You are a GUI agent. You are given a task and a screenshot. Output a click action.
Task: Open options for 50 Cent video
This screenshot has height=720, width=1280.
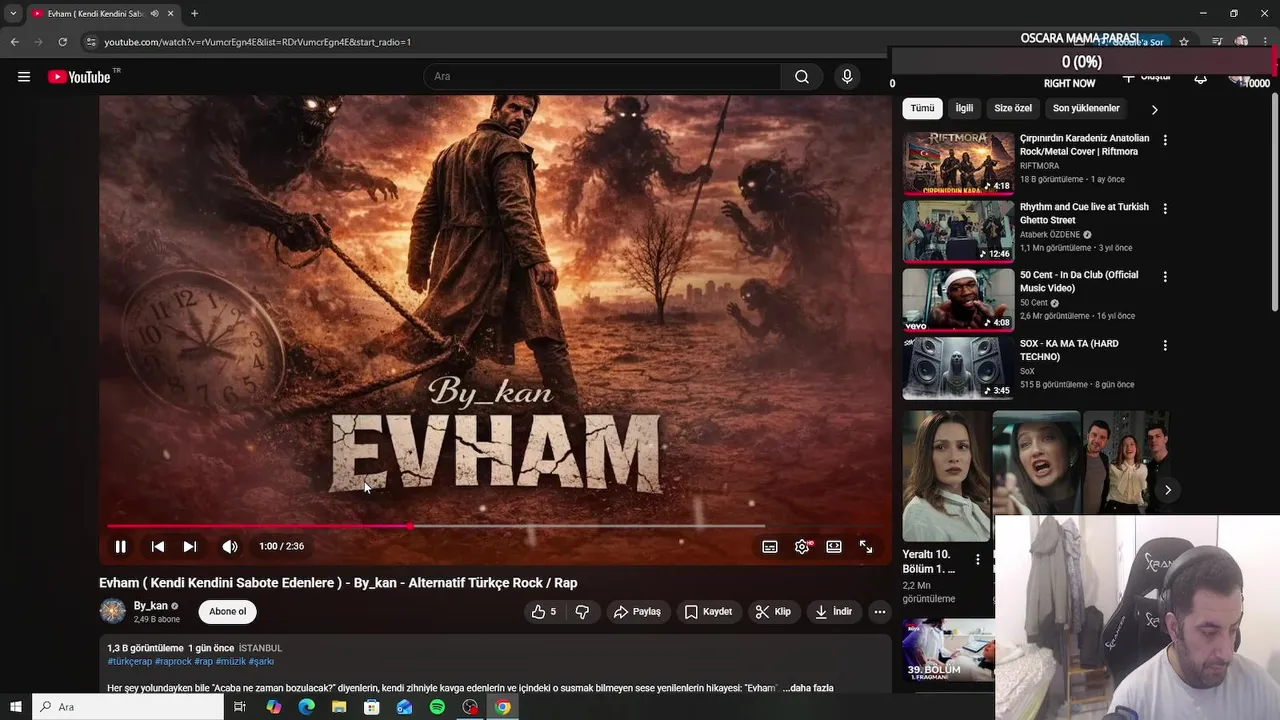click(x=1165, y=277)
